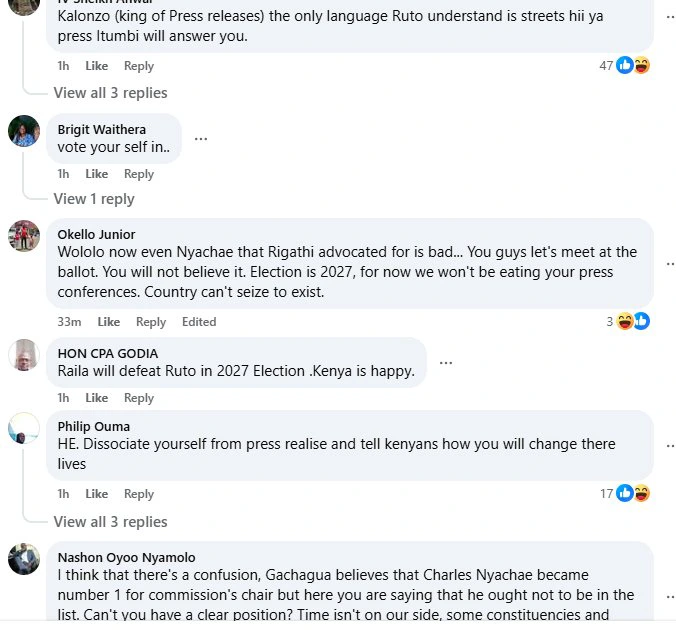Open Nashon Oyoo Nyamolo's profile name link
This screenshot has height=630, width=676.
pyautogui.click(x=126, y=557)
